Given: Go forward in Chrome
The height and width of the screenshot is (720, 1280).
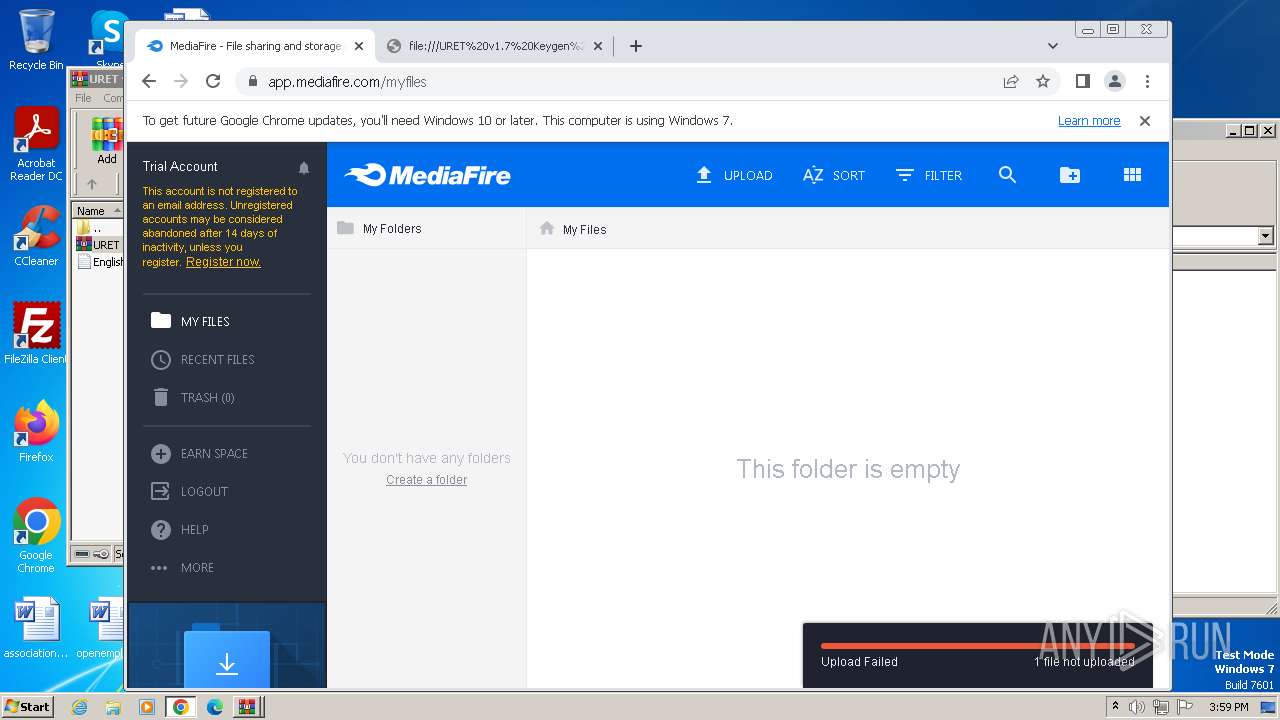Looking at the screenshot, I should point(181,81).
